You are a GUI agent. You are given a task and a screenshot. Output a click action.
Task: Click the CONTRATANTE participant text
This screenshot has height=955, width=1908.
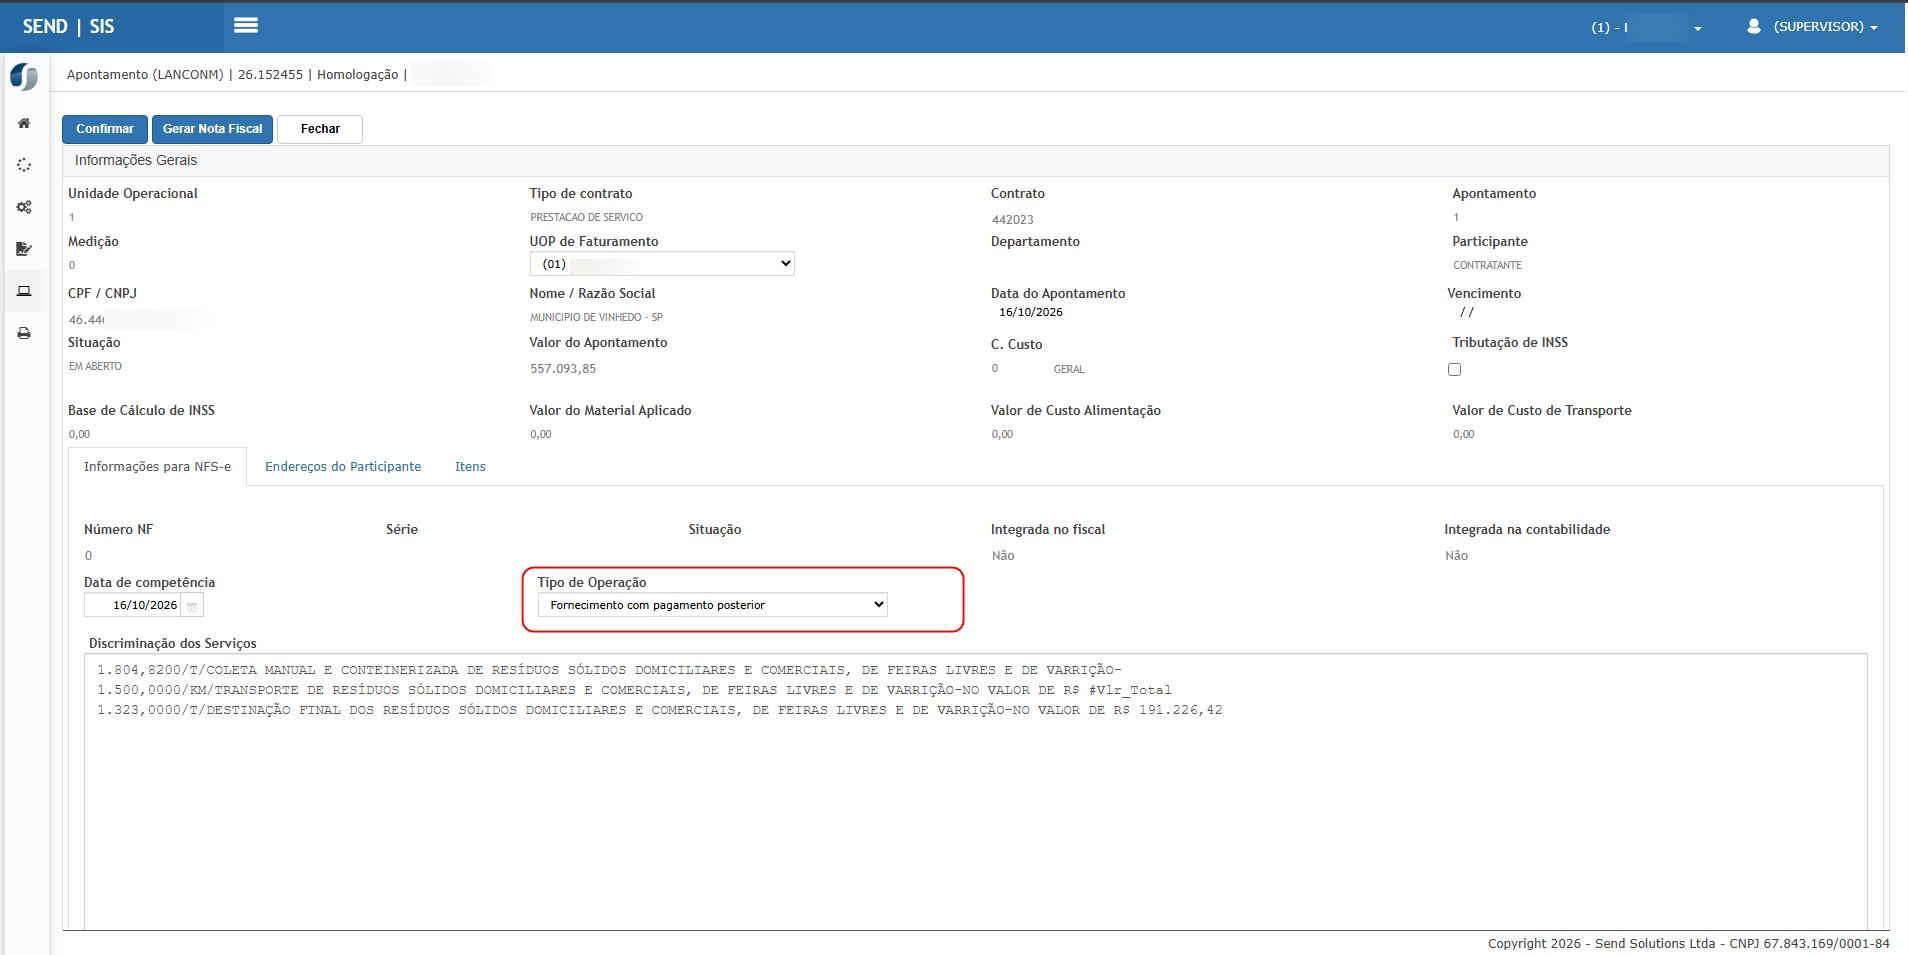point(1487,265)
